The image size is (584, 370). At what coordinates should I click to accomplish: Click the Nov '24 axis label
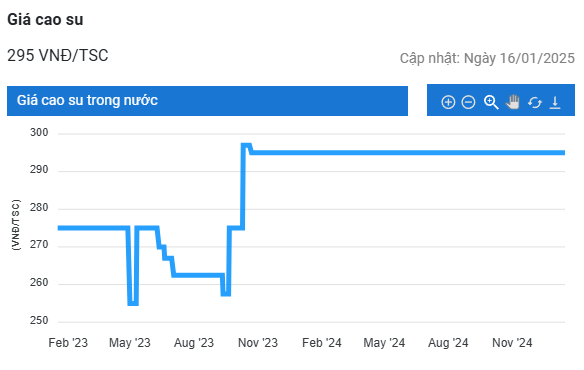(x=512, y=342)
